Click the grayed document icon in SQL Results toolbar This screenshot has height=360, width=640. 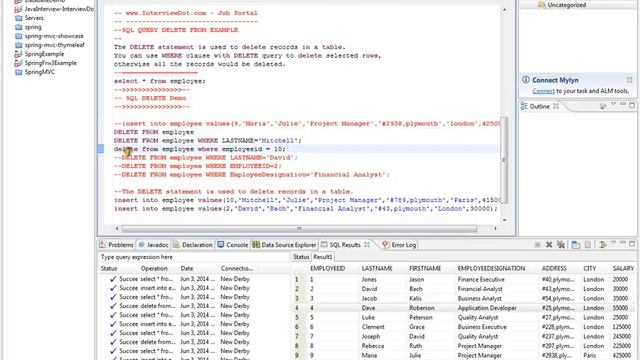587,244
